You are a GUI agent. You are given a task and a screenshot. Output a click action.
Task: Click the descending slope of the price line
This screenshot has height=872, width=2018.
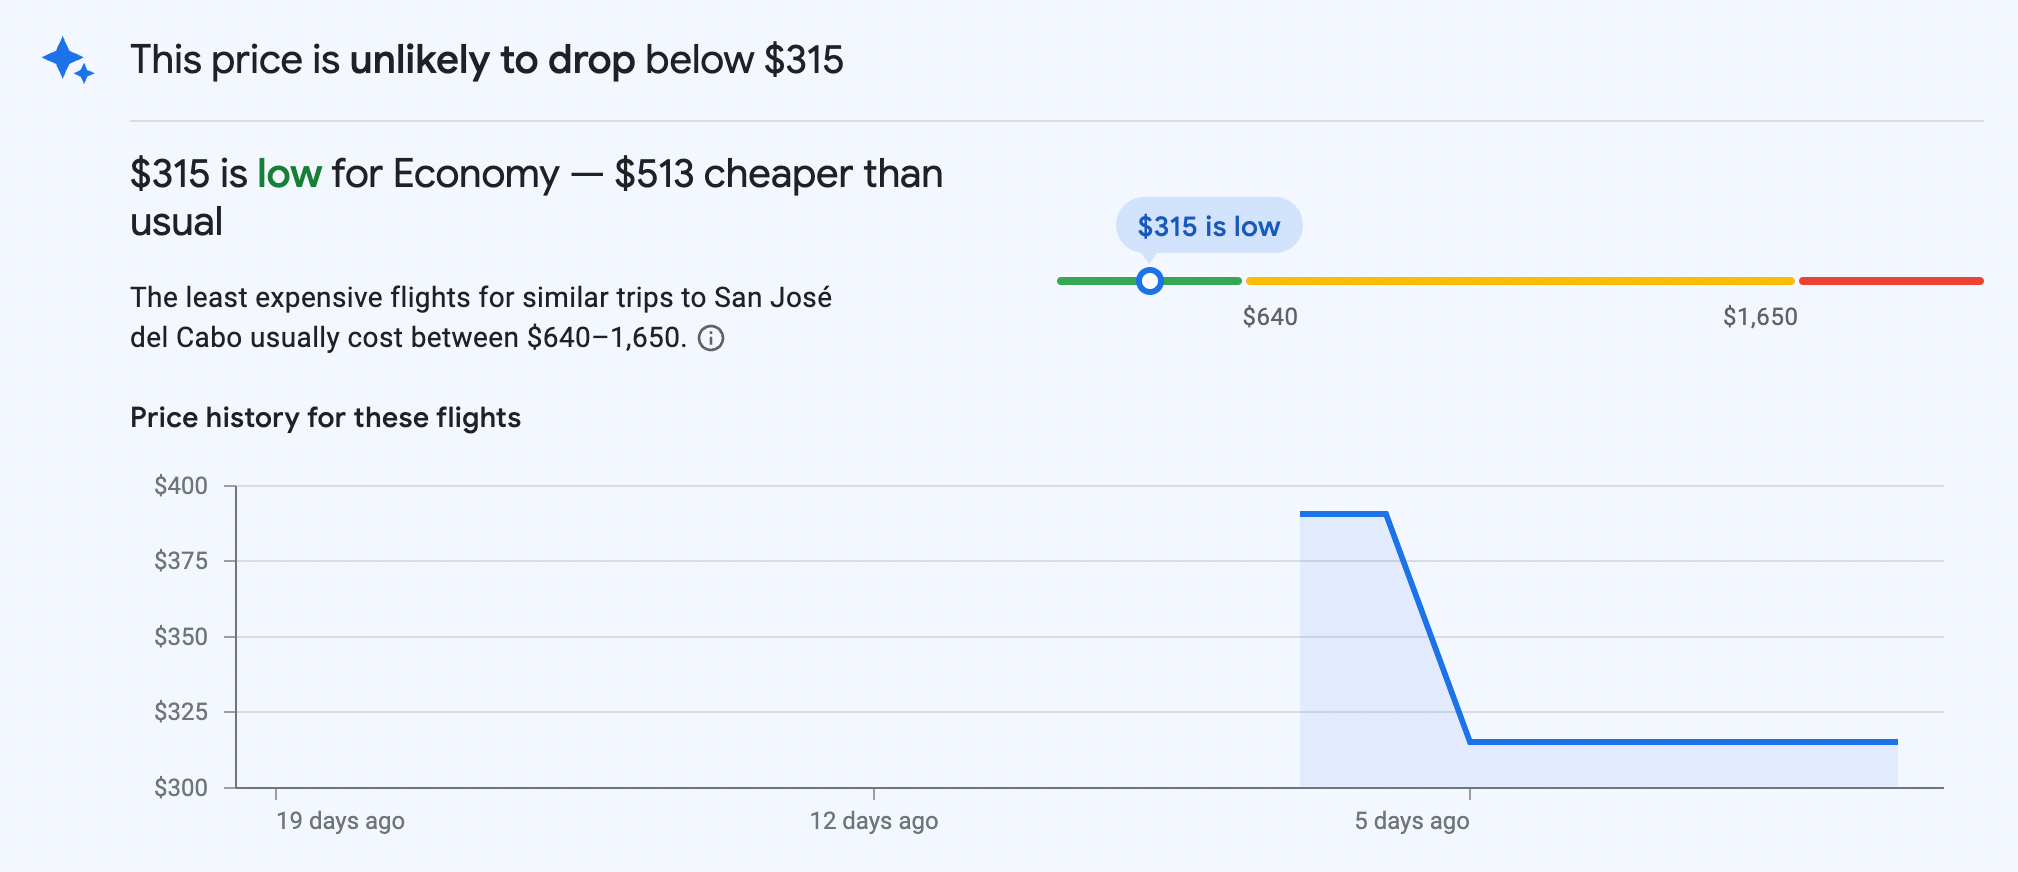(1428, 628)
